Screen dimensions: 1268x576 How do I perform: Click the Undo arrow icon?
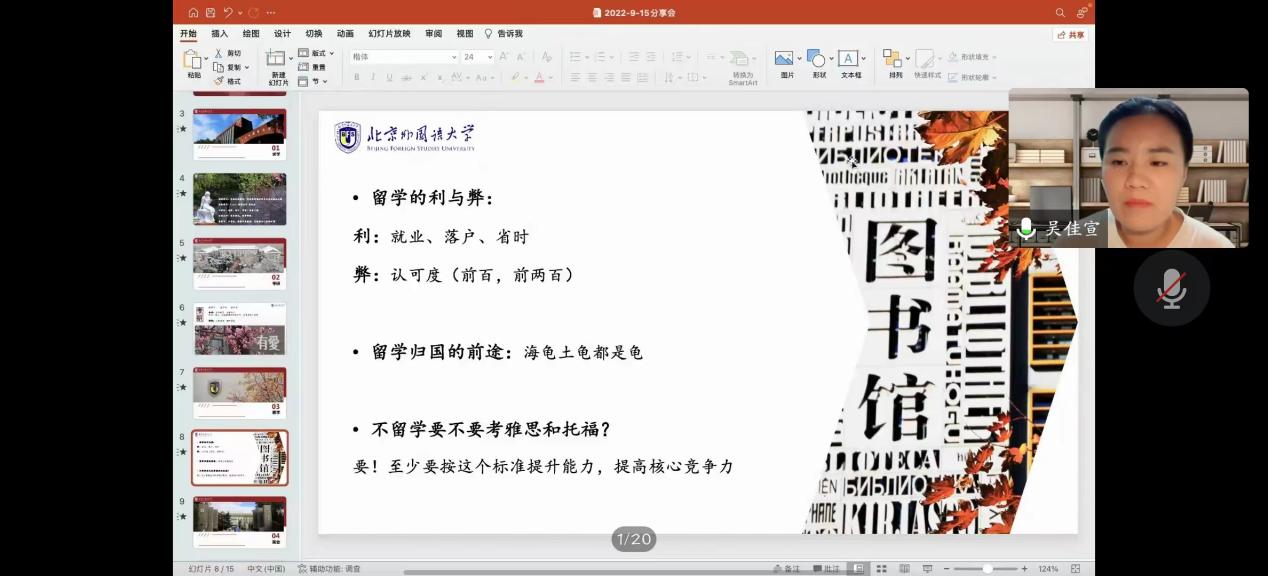coord(229,13)
